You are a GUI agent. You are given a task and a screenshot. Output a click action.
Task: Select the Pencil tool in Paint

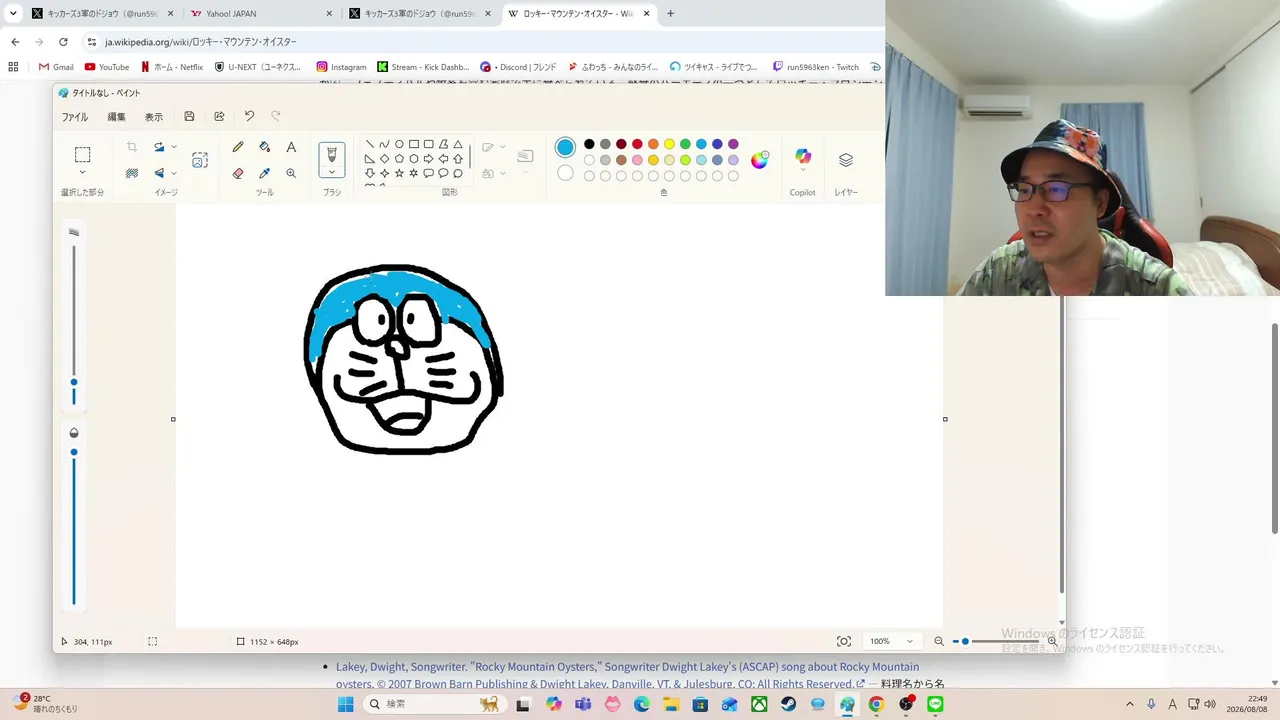(238, 147)
